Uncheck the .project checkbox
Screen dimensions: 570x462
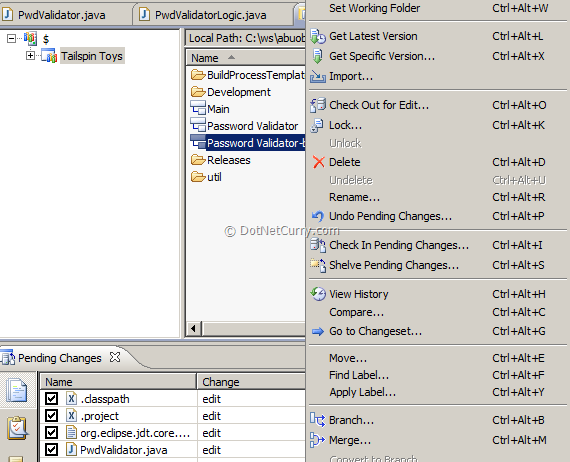(x=51, y=416)
